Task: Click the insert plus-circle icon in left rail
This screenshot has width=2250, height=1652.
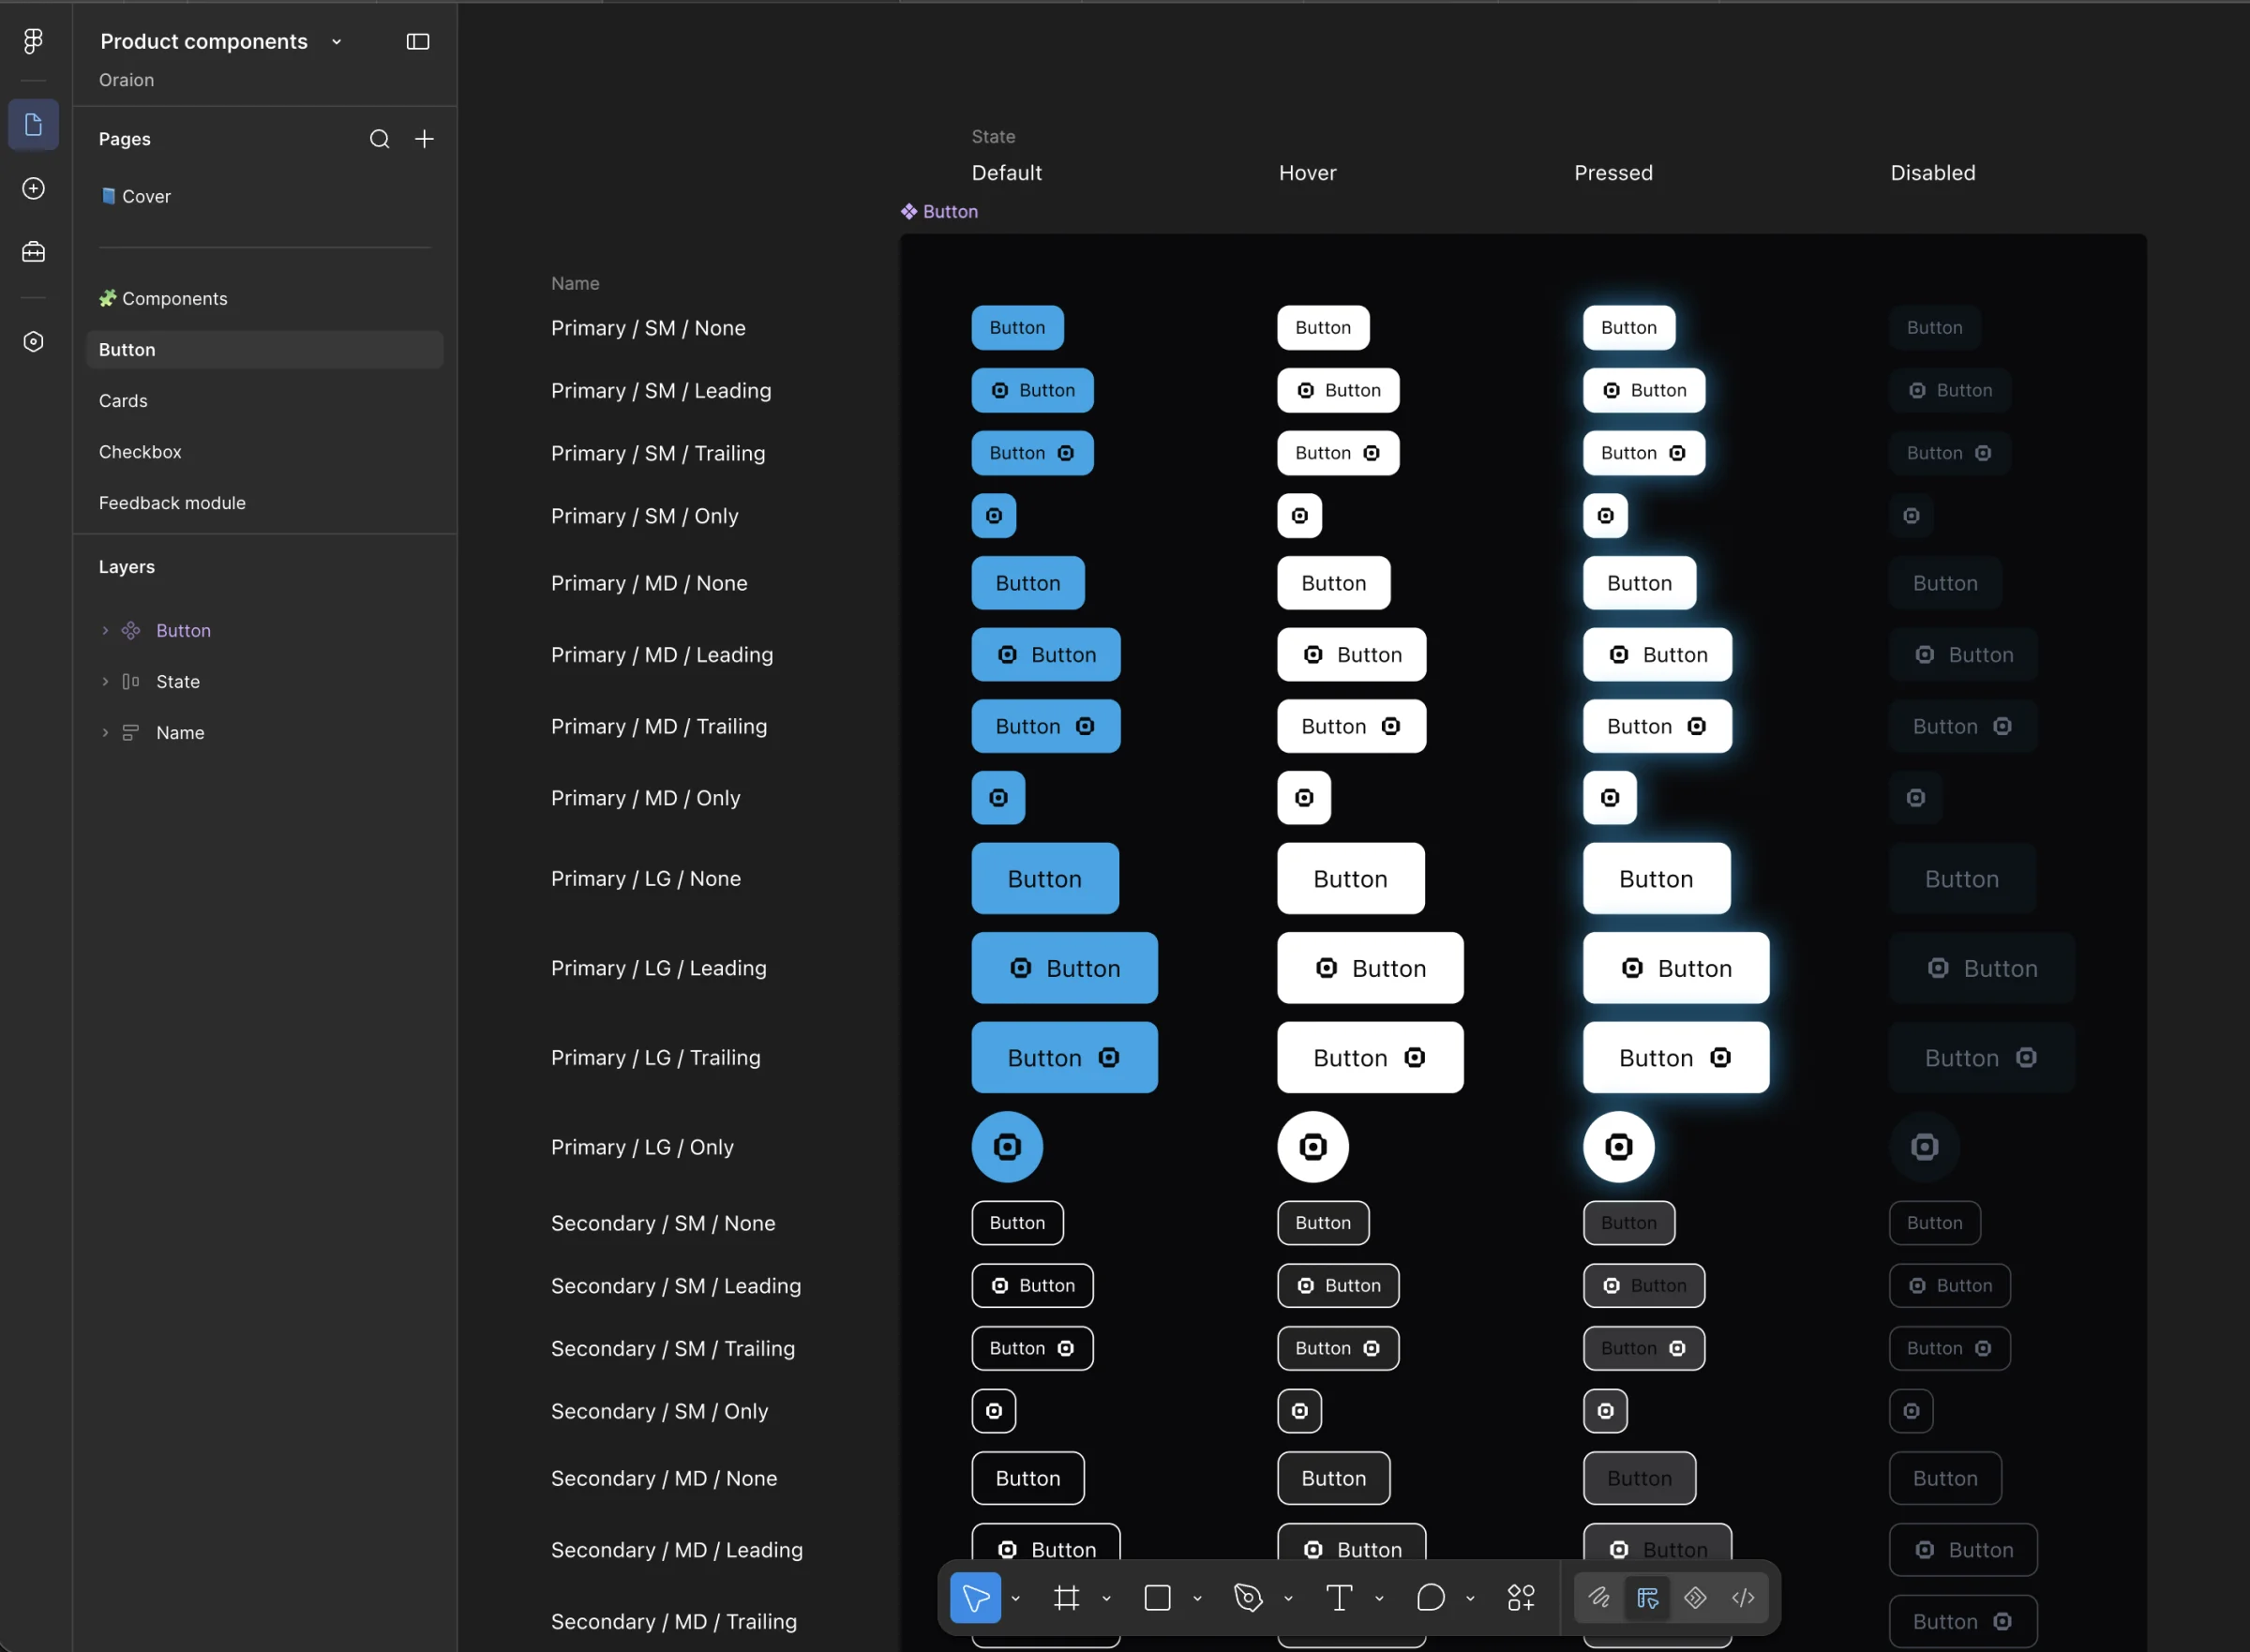Action: pyautogui.click(x=33, y=188)
